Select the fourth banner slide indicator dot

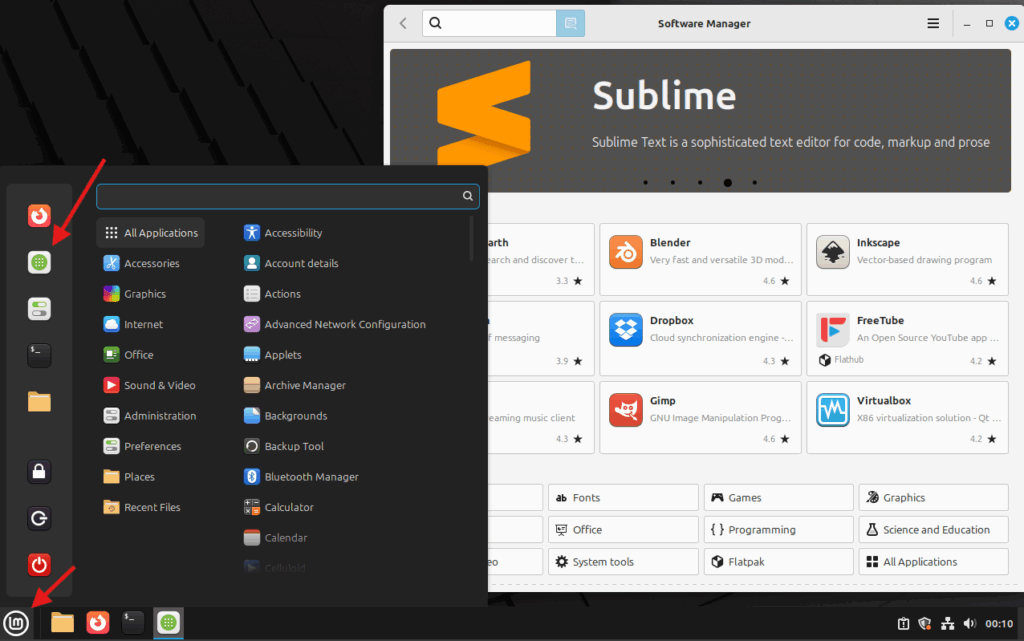pos(728,183)
